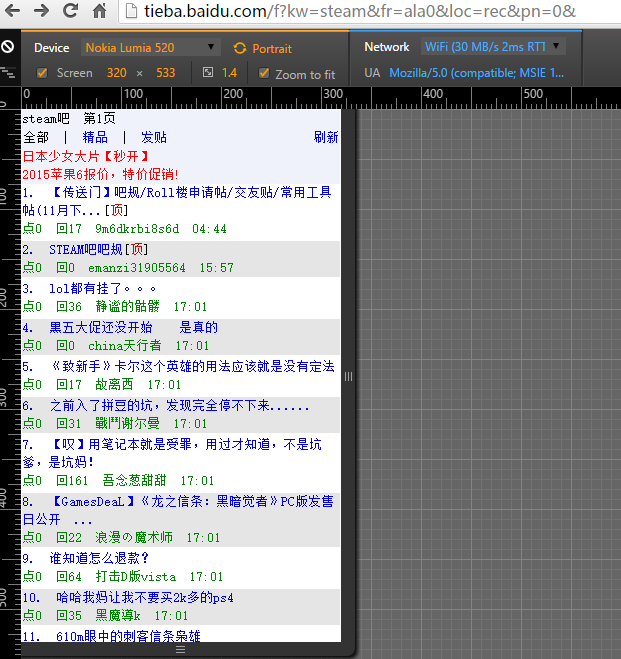
Task: Grab the right-edge viewport width resize handle
Action: point(348,376)
